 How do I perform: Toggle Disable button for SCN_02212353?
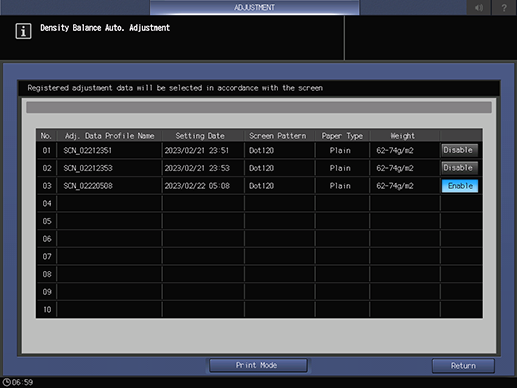[460, 168]
